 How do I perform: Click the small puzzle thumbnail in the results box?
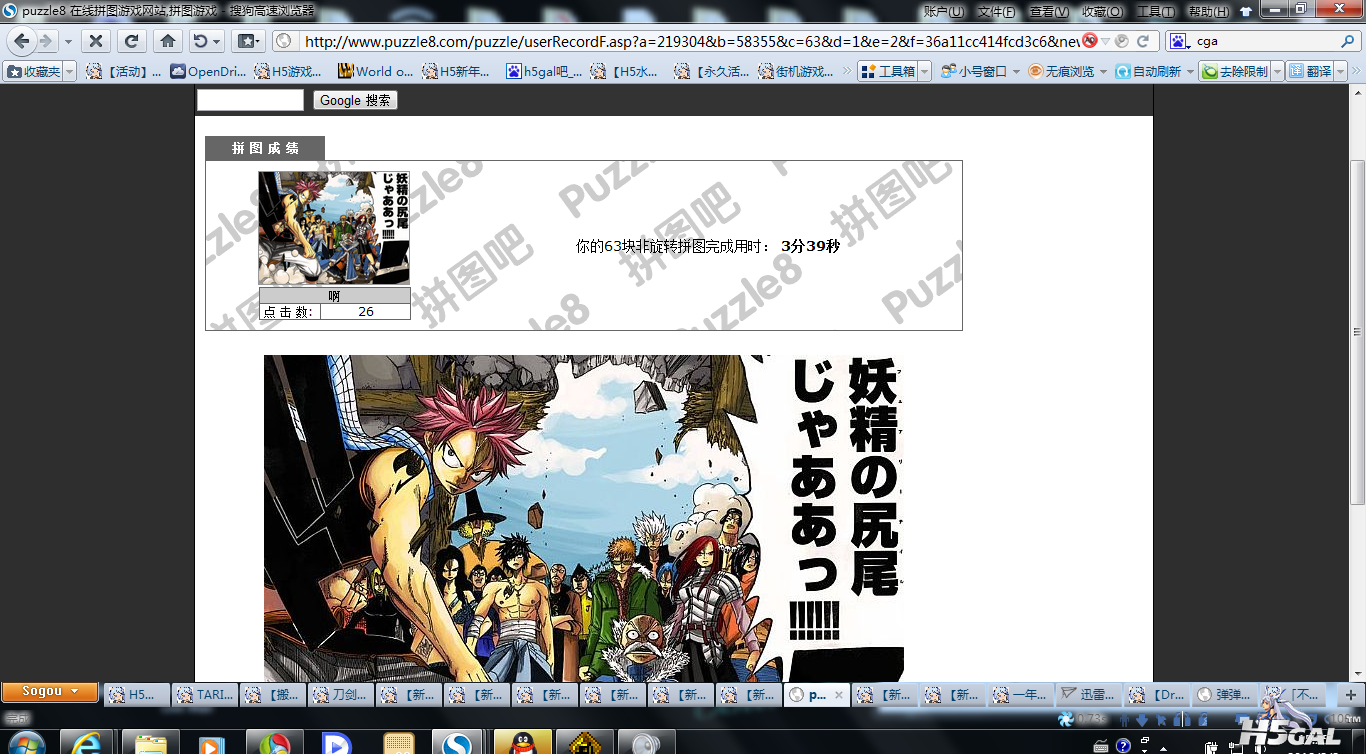[334, 227]
